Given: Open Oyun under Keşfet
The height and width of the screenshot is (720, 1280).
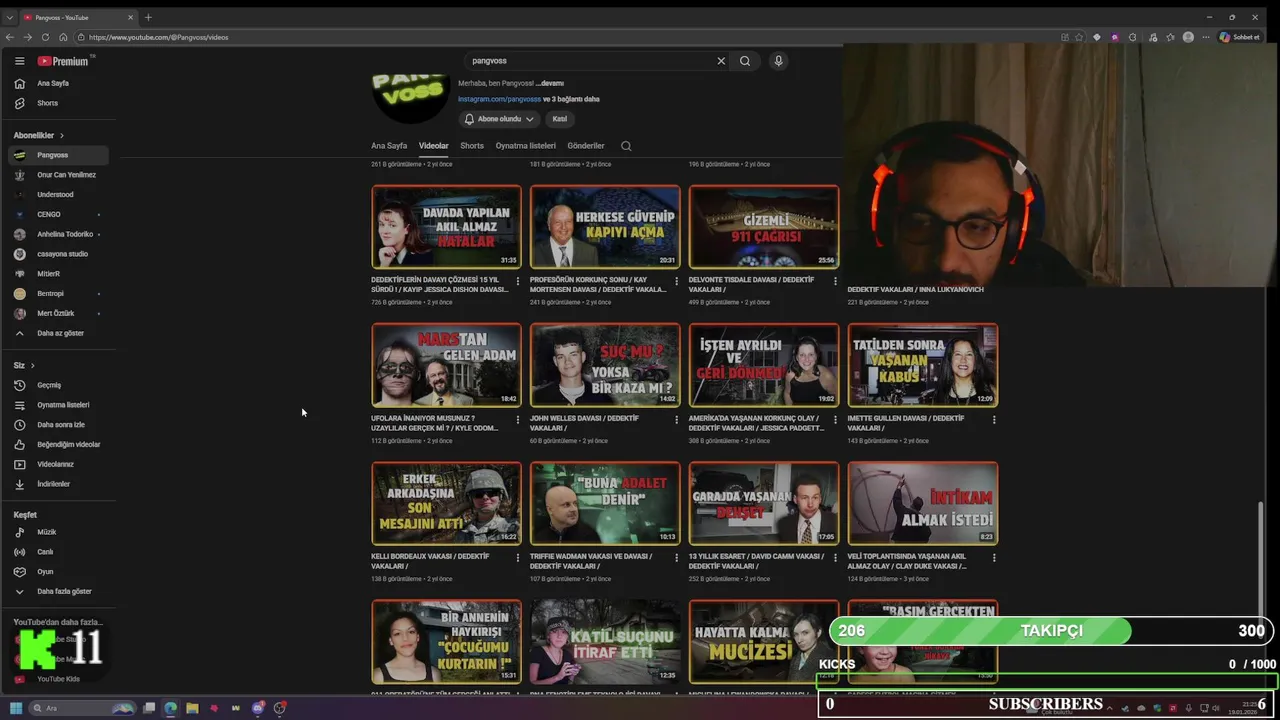Looking at the screenshot, I should pos(60,572).
